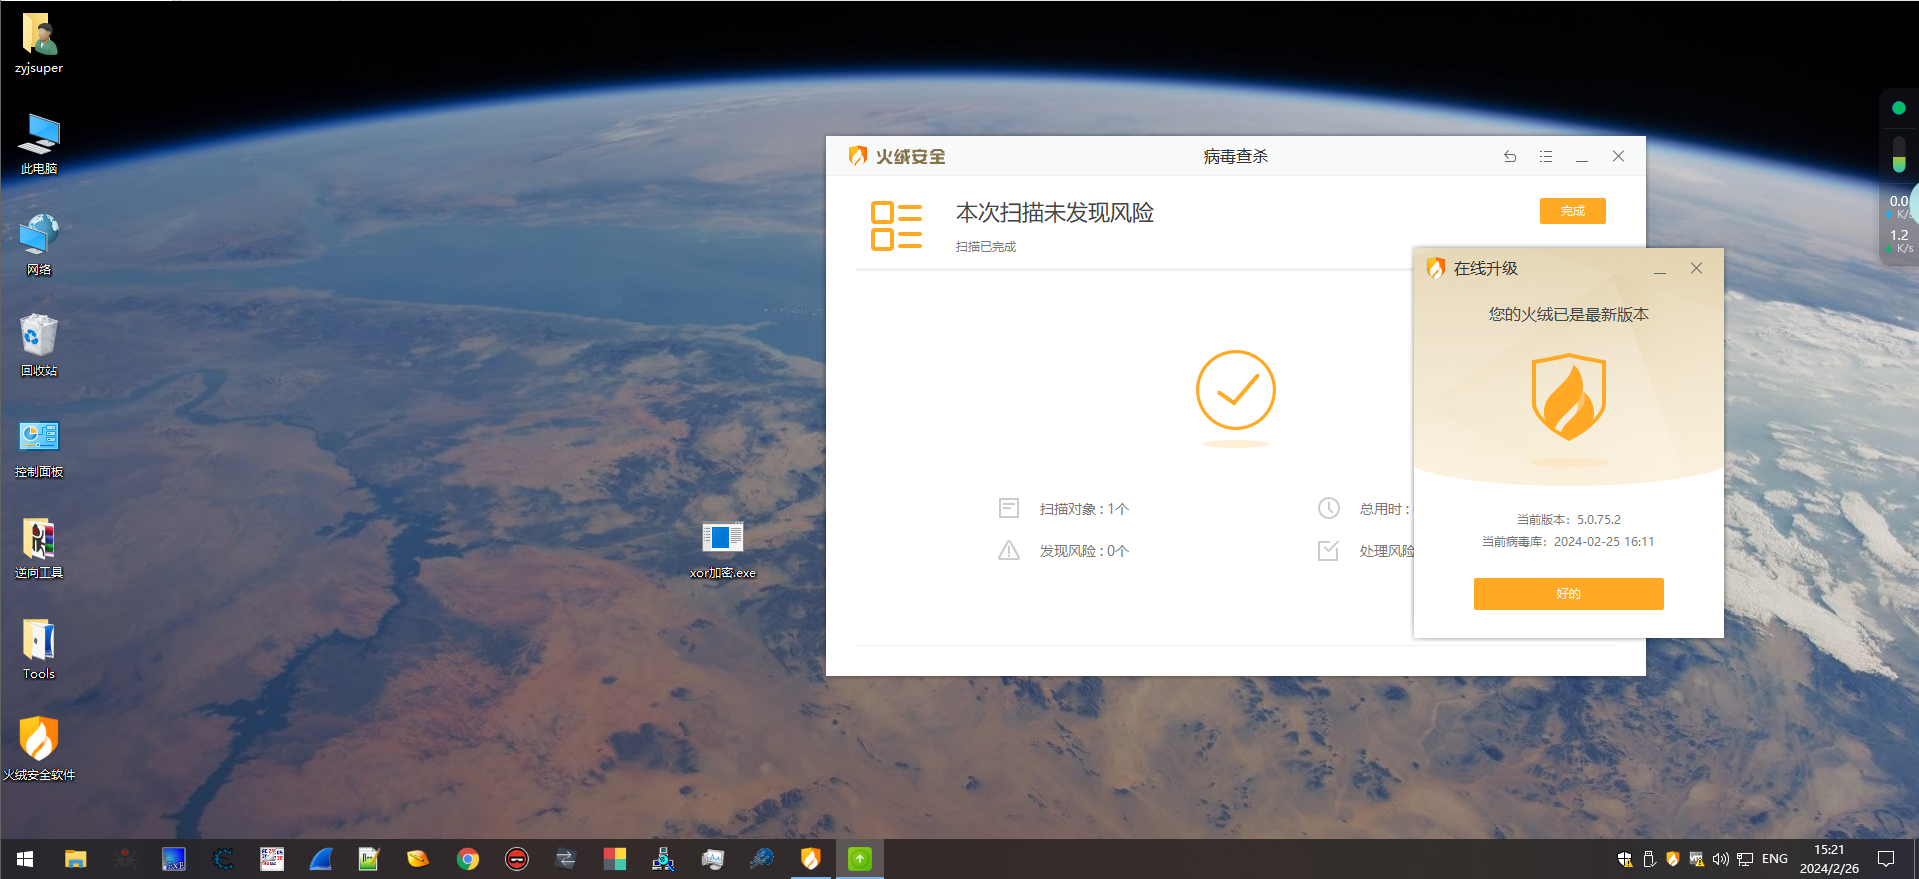The image size is (1919, 879).
Task: Click the 当前版本: 5.0.75.2 text
Action: coord(1568,520)
